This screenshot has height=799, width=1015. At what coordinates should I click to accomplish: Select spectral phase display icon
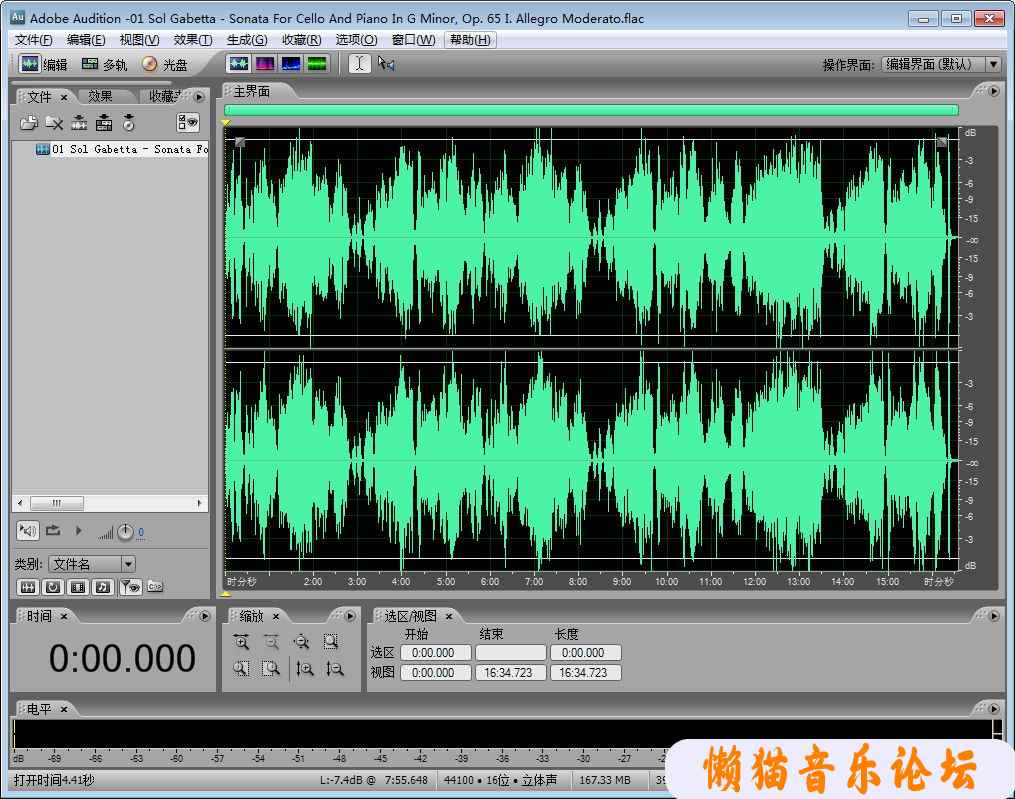317,63
